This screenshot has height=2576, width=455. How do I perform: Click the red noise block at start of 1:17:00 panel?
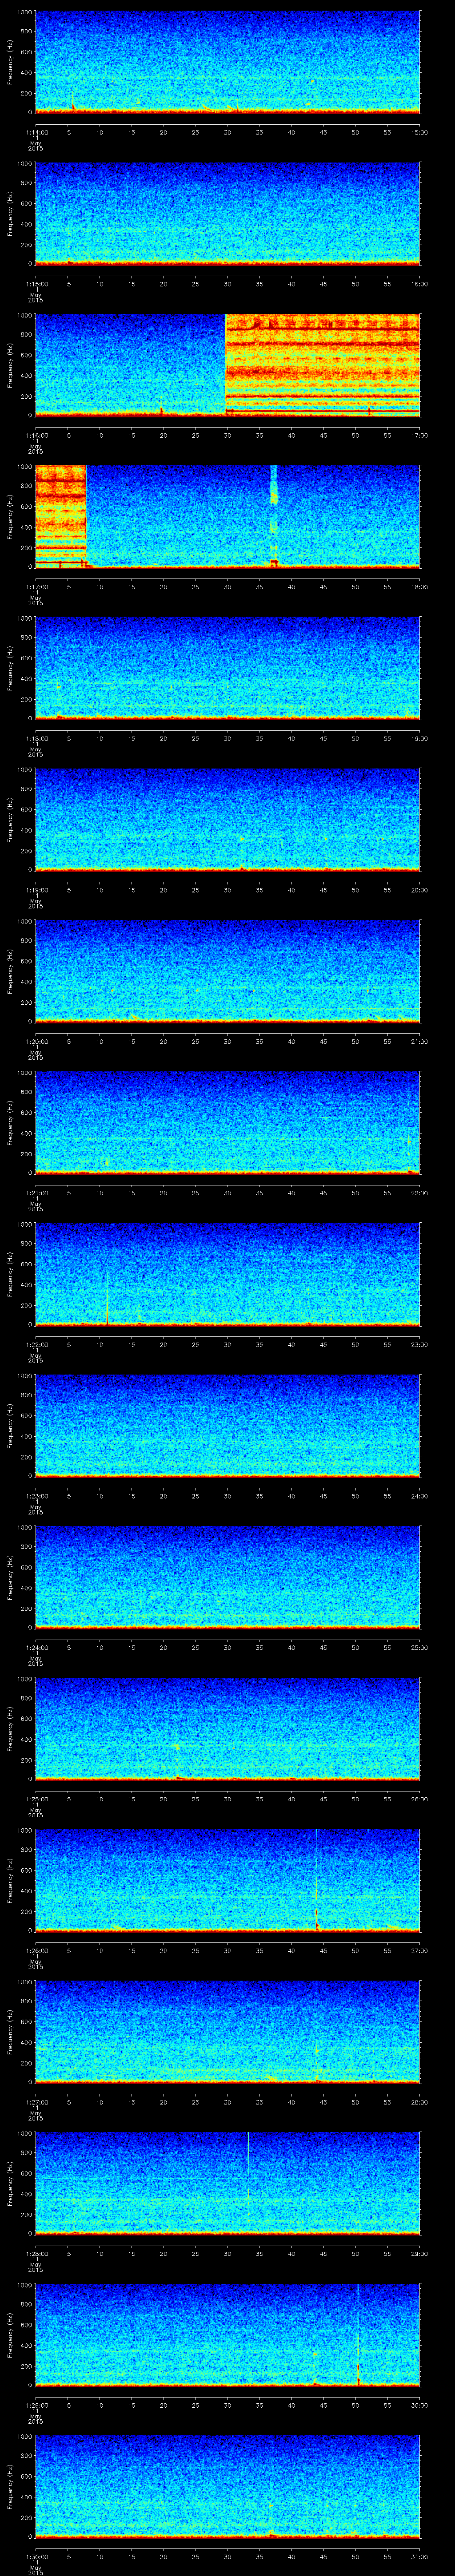[61, 517]
